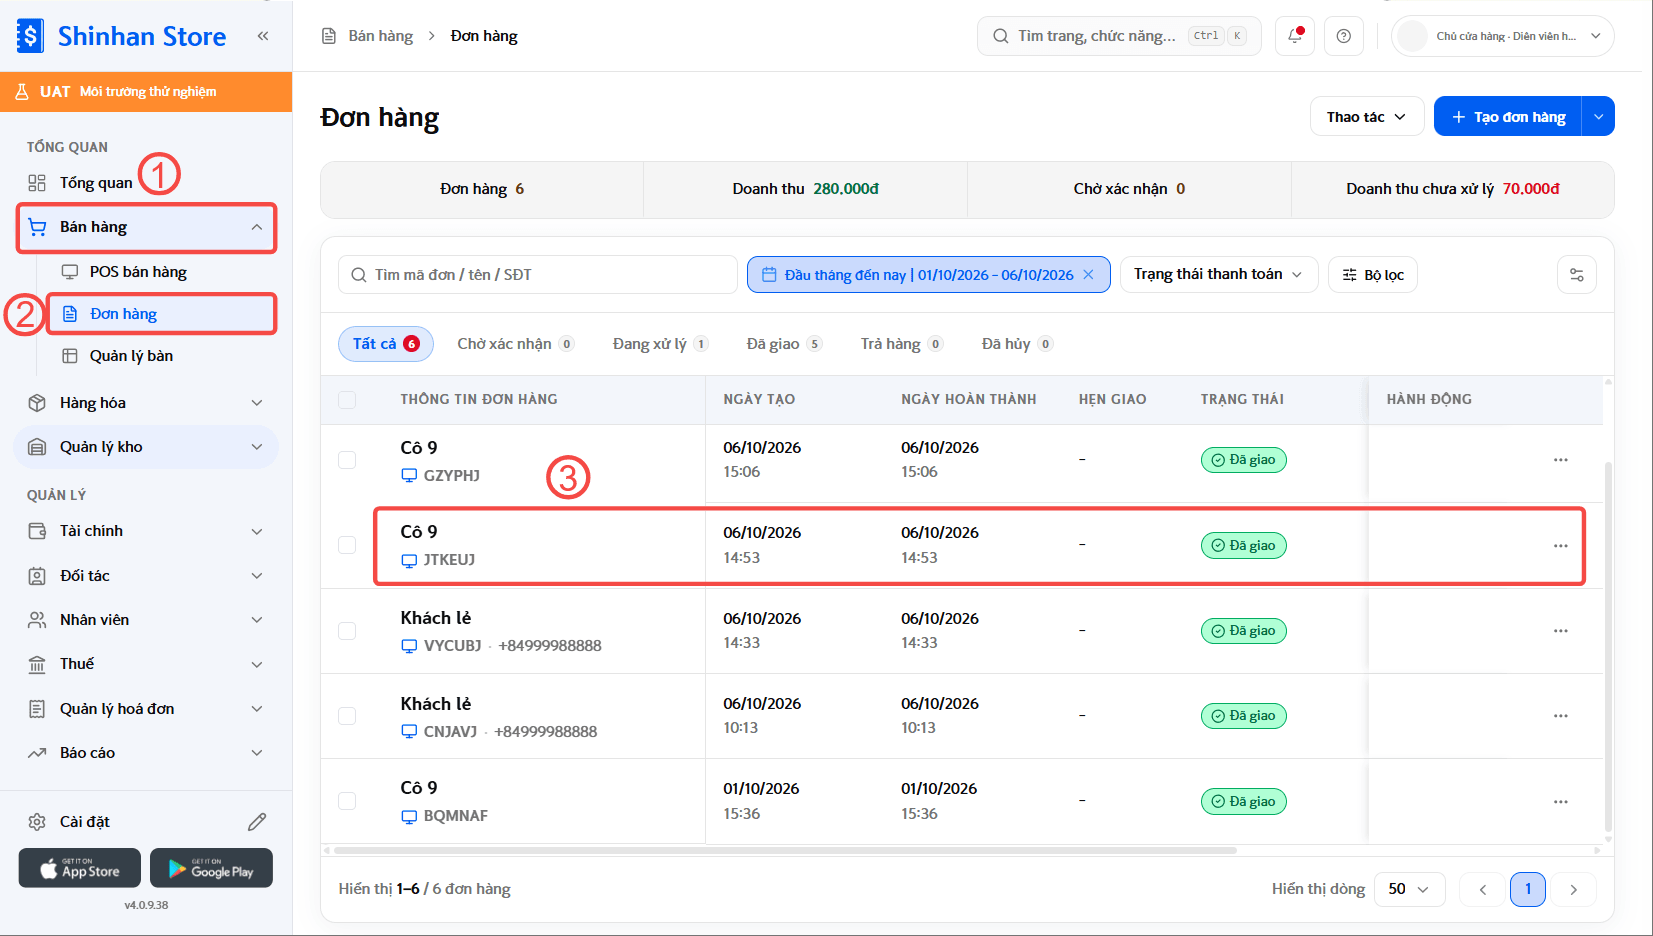Go to the next page arrow
The height and width of the screenshot is (936, 1653).
1574,889
